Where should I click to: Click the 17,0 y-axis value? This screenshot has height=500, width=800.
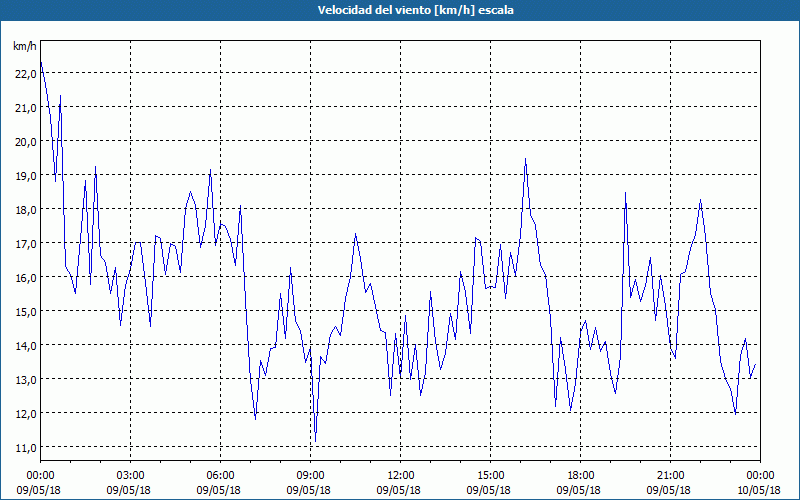point(26,244)
